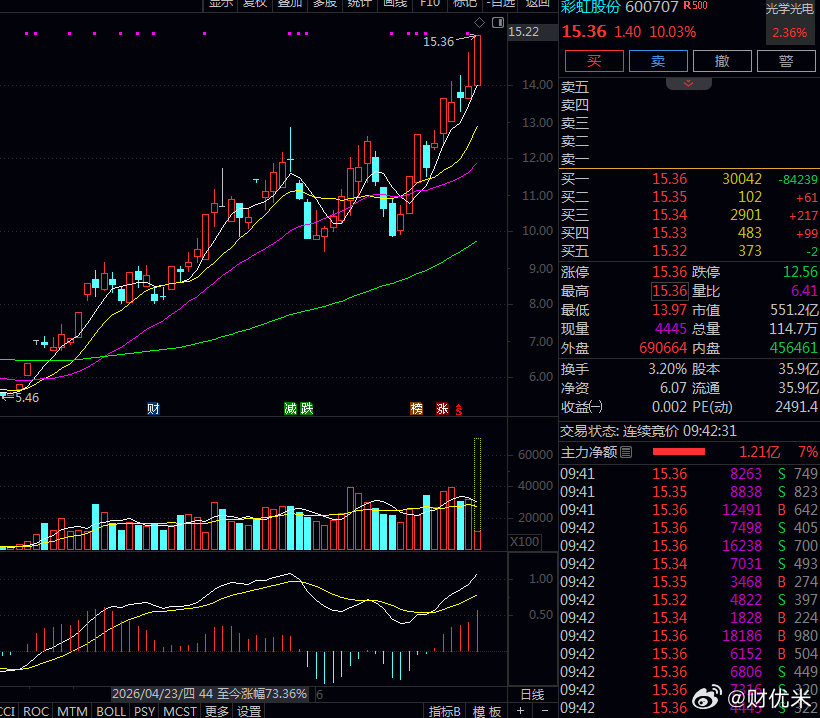Open the 显示 menu in the top toolbar
This screenshot has height=718, width=820.
[x=220, y=4]
